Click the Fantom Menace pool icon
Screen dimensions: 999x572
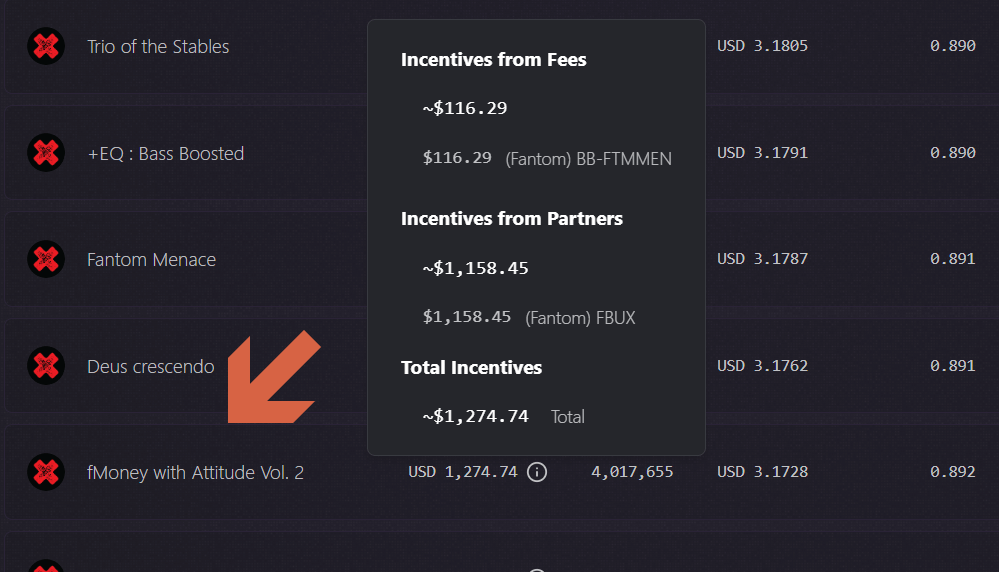pos(45,259)
